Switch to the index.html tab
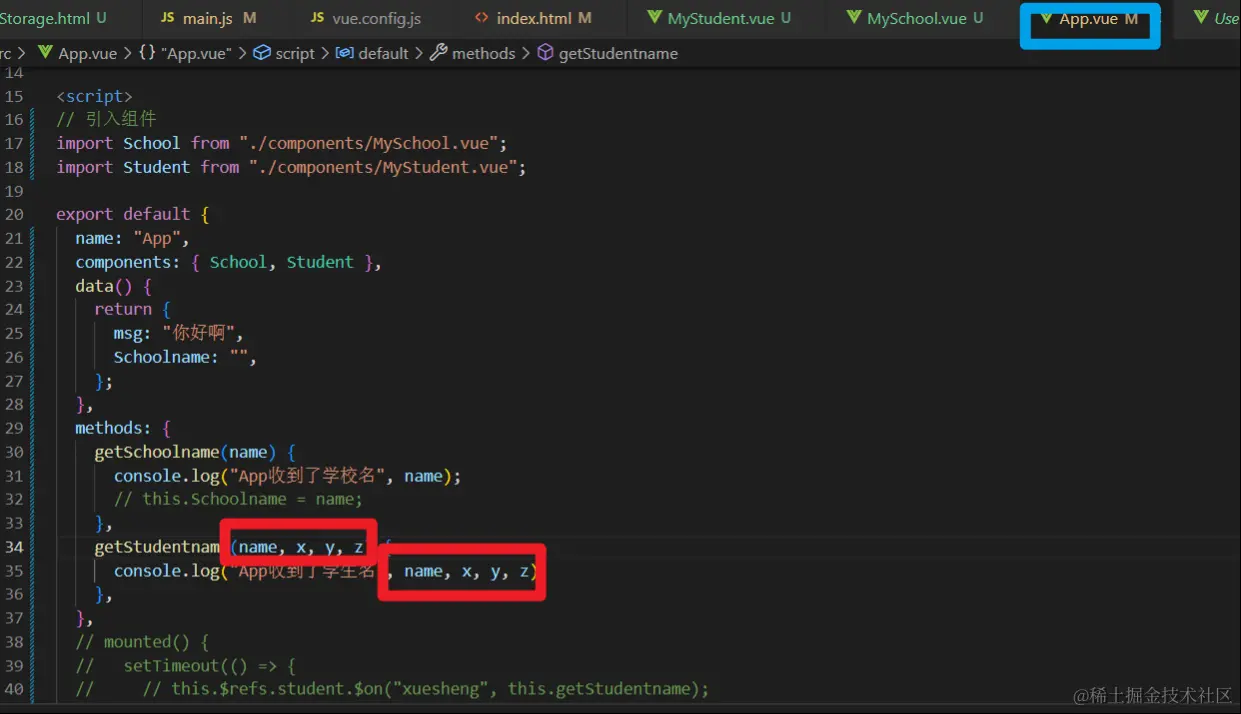This screenshot has height=714, width=1241. 533,18
